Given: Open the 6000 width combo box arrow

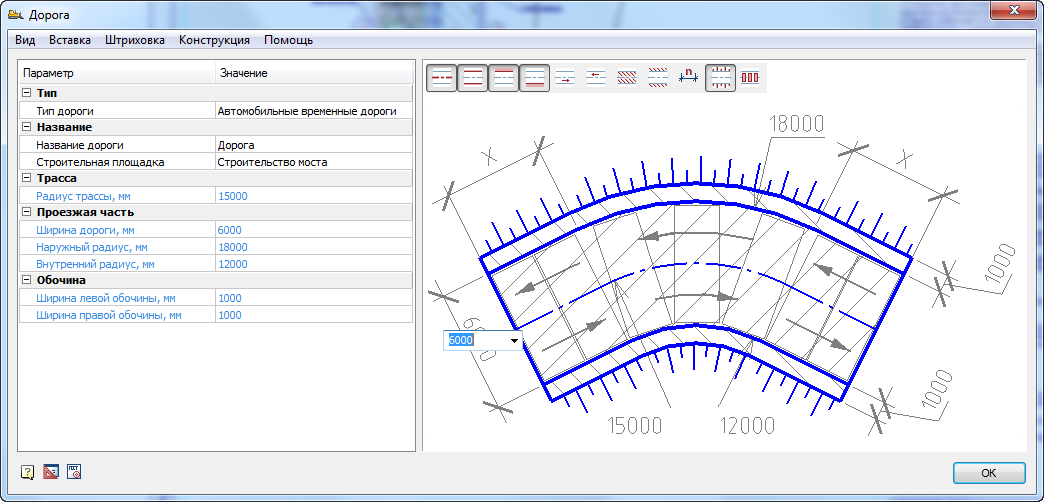Looking at the screenshot, I should [514, 341].
